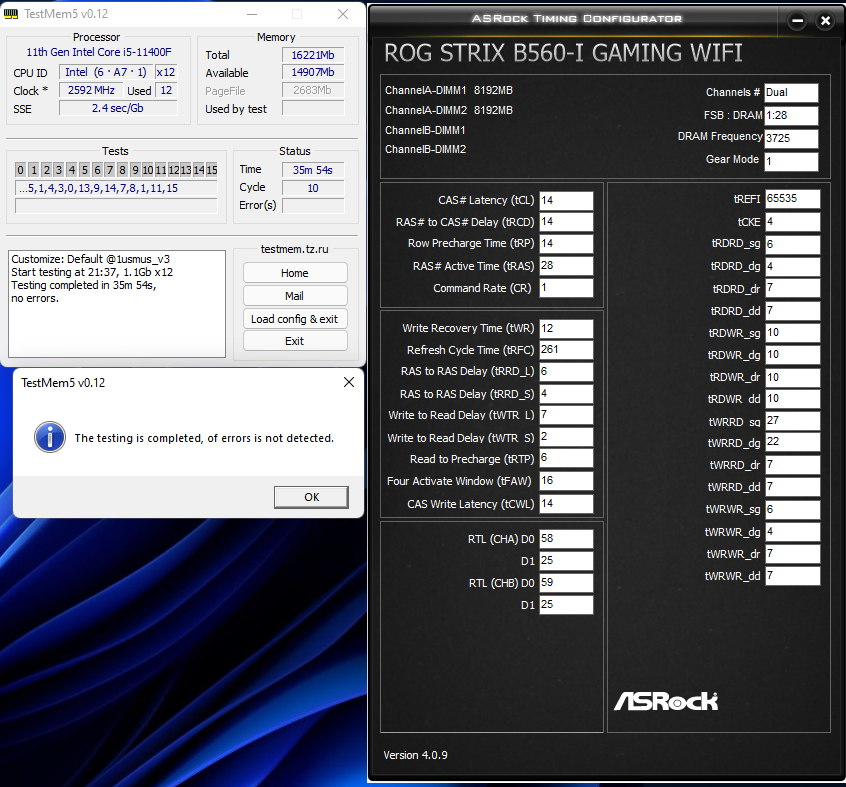This screenshot has height=787, width=846.
Task: Click the blue information icon in the dialog
Action: [x=50, y=437]
